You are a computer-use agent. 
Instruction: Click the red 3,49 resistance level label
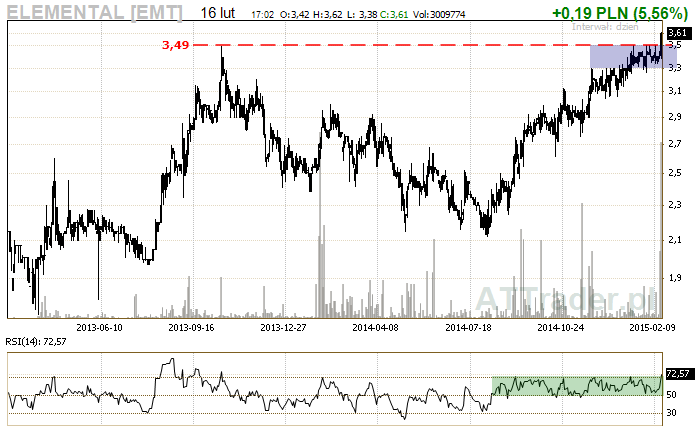coord(175,45)
